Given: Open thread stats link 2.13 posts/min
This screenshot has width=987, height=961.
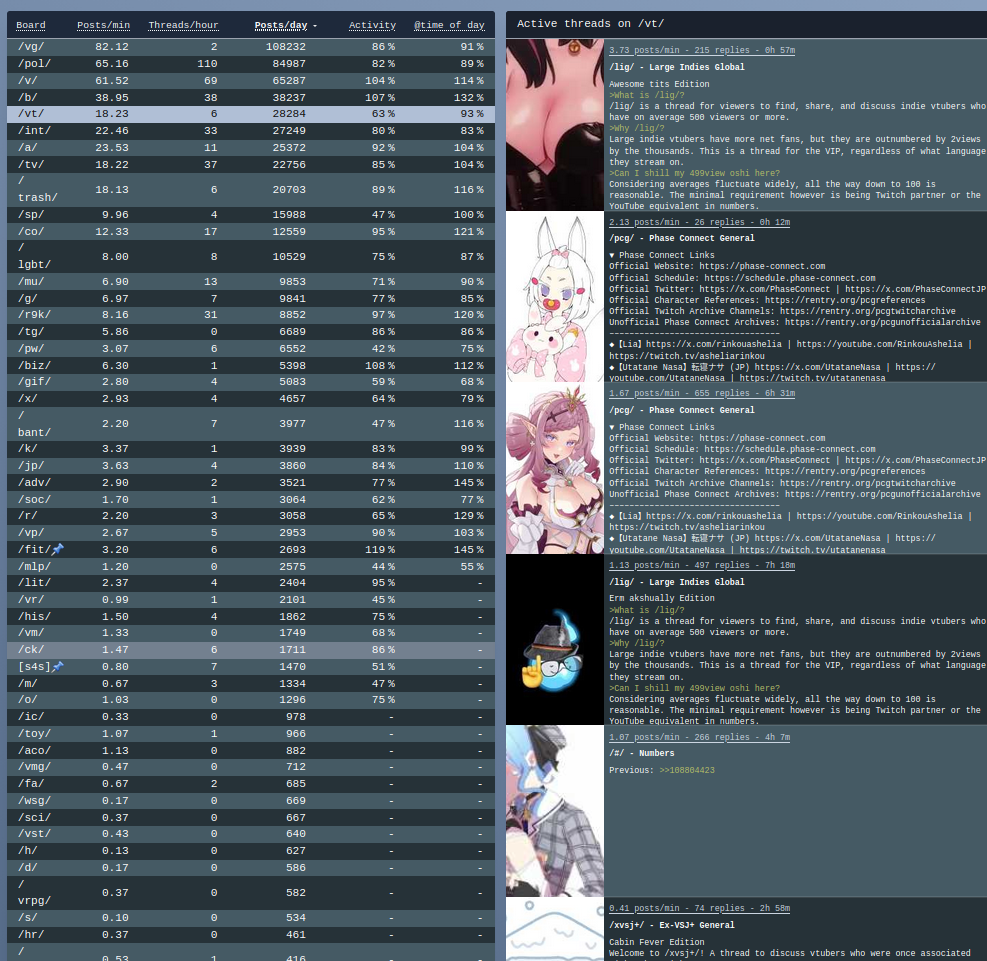Looking at the screenshot, I should click(x=699, y=222).
